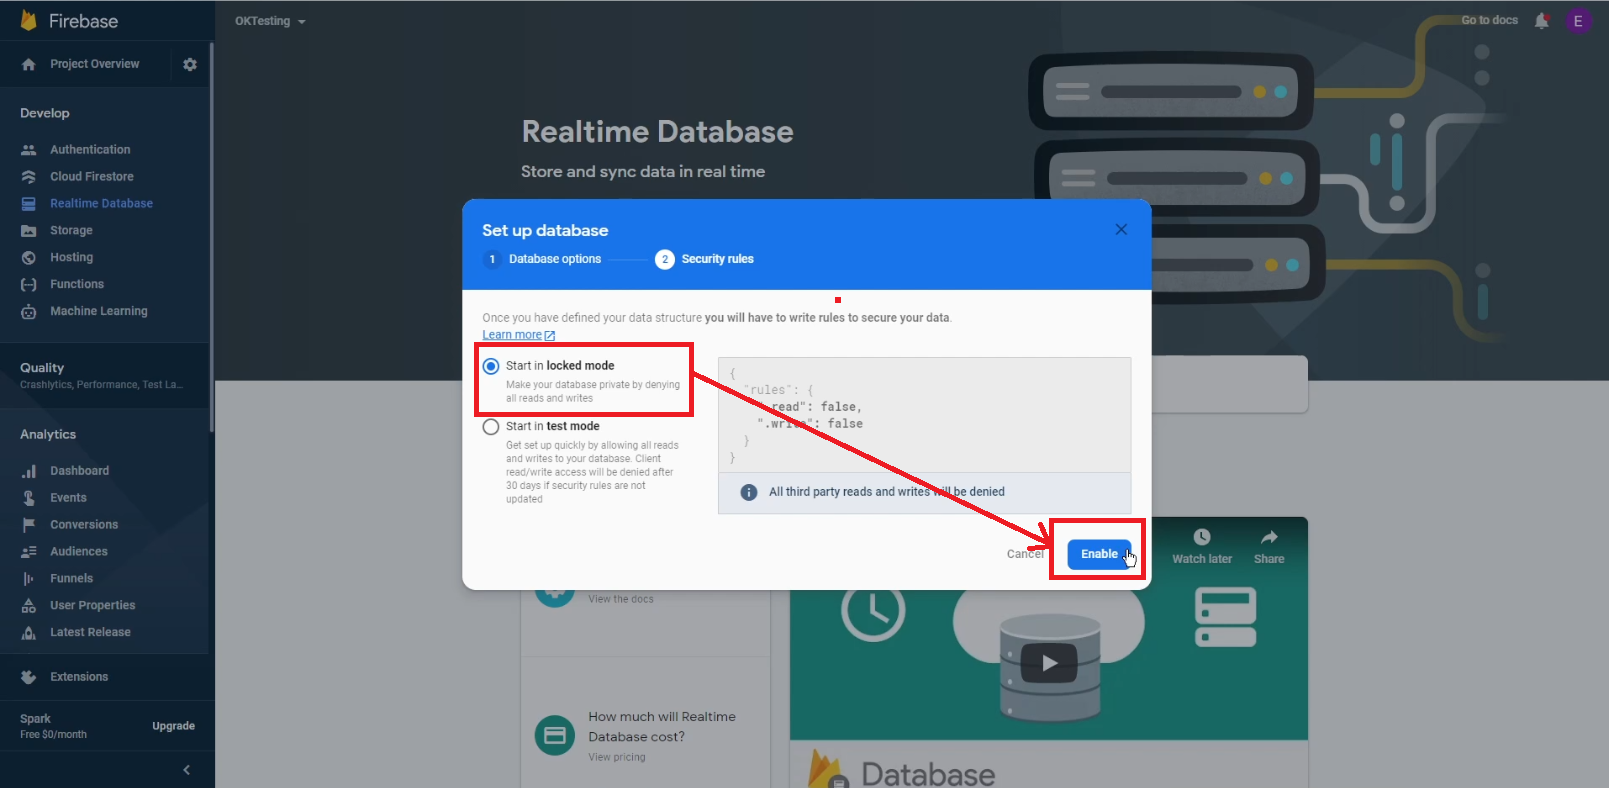Open Cloud Firestore from sidebar
This screenshot has width=1609, height=788.
click(x=92, y=177)
